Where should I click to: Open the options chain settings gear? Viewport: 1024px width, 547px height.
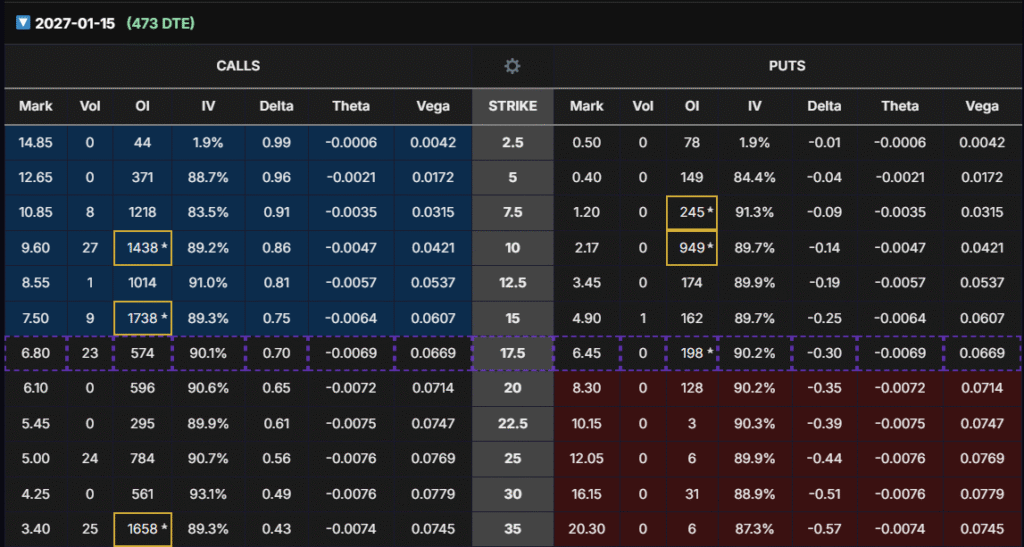click(512, 66)
